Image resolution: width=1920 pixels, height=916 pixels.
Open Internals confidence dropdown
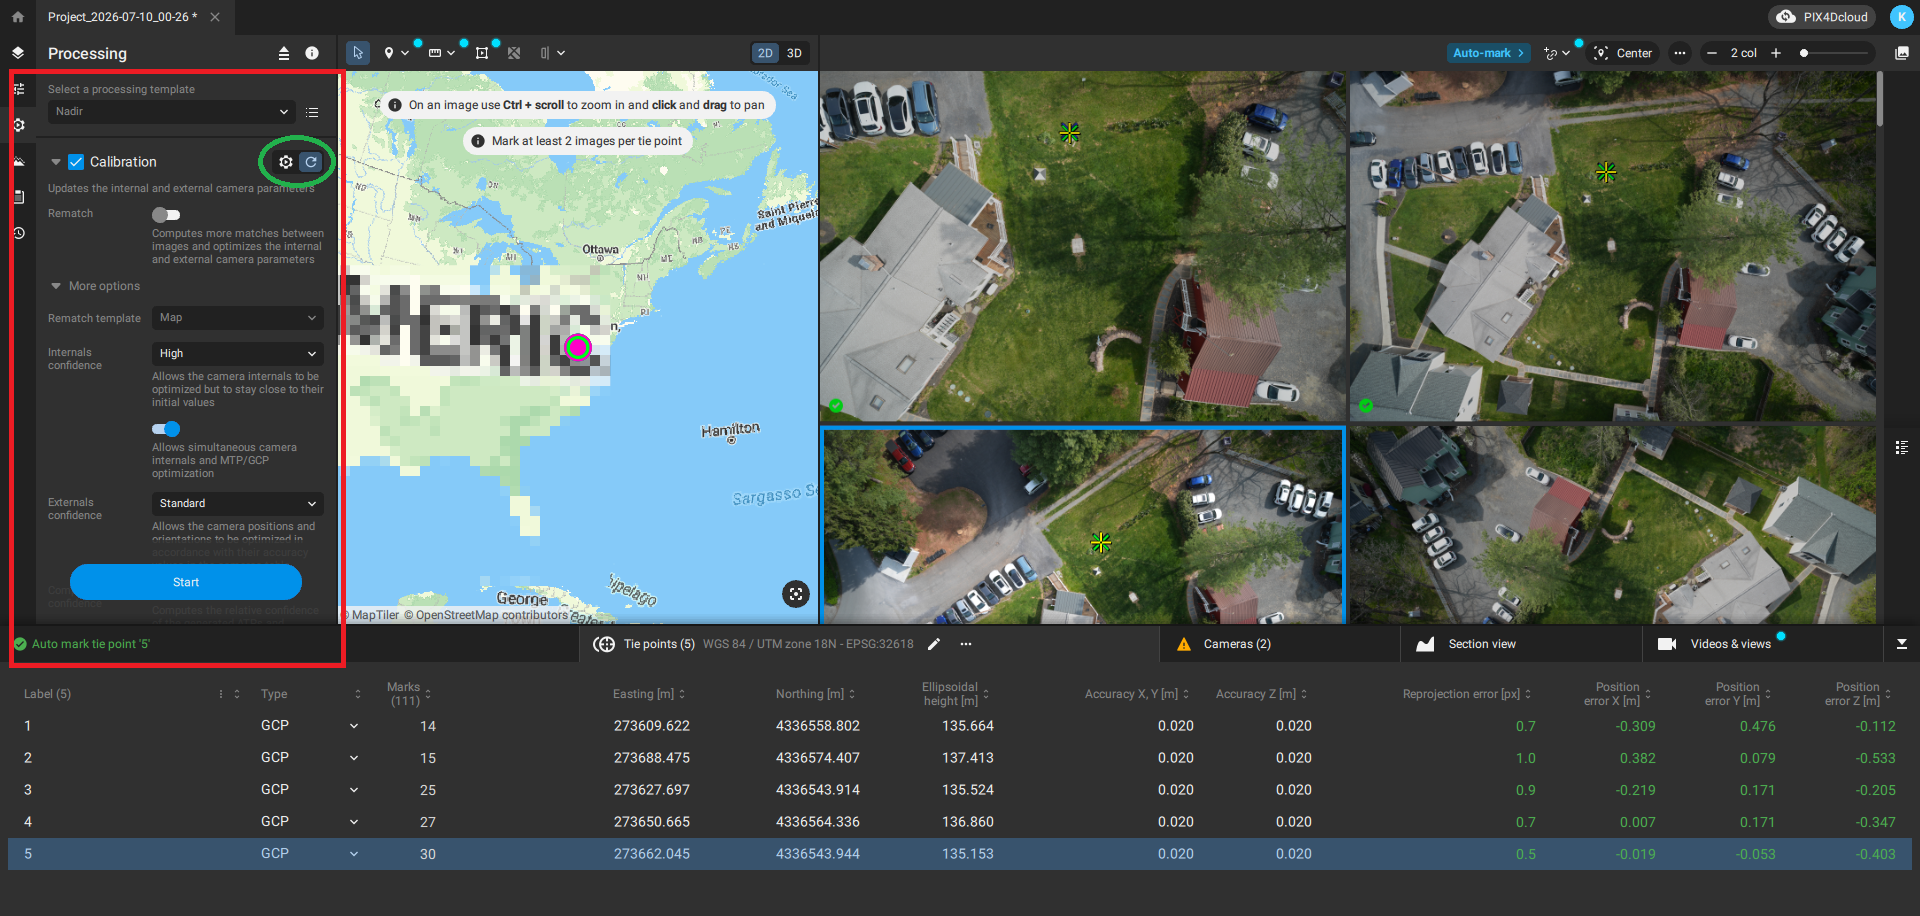(x=238, y=354)
